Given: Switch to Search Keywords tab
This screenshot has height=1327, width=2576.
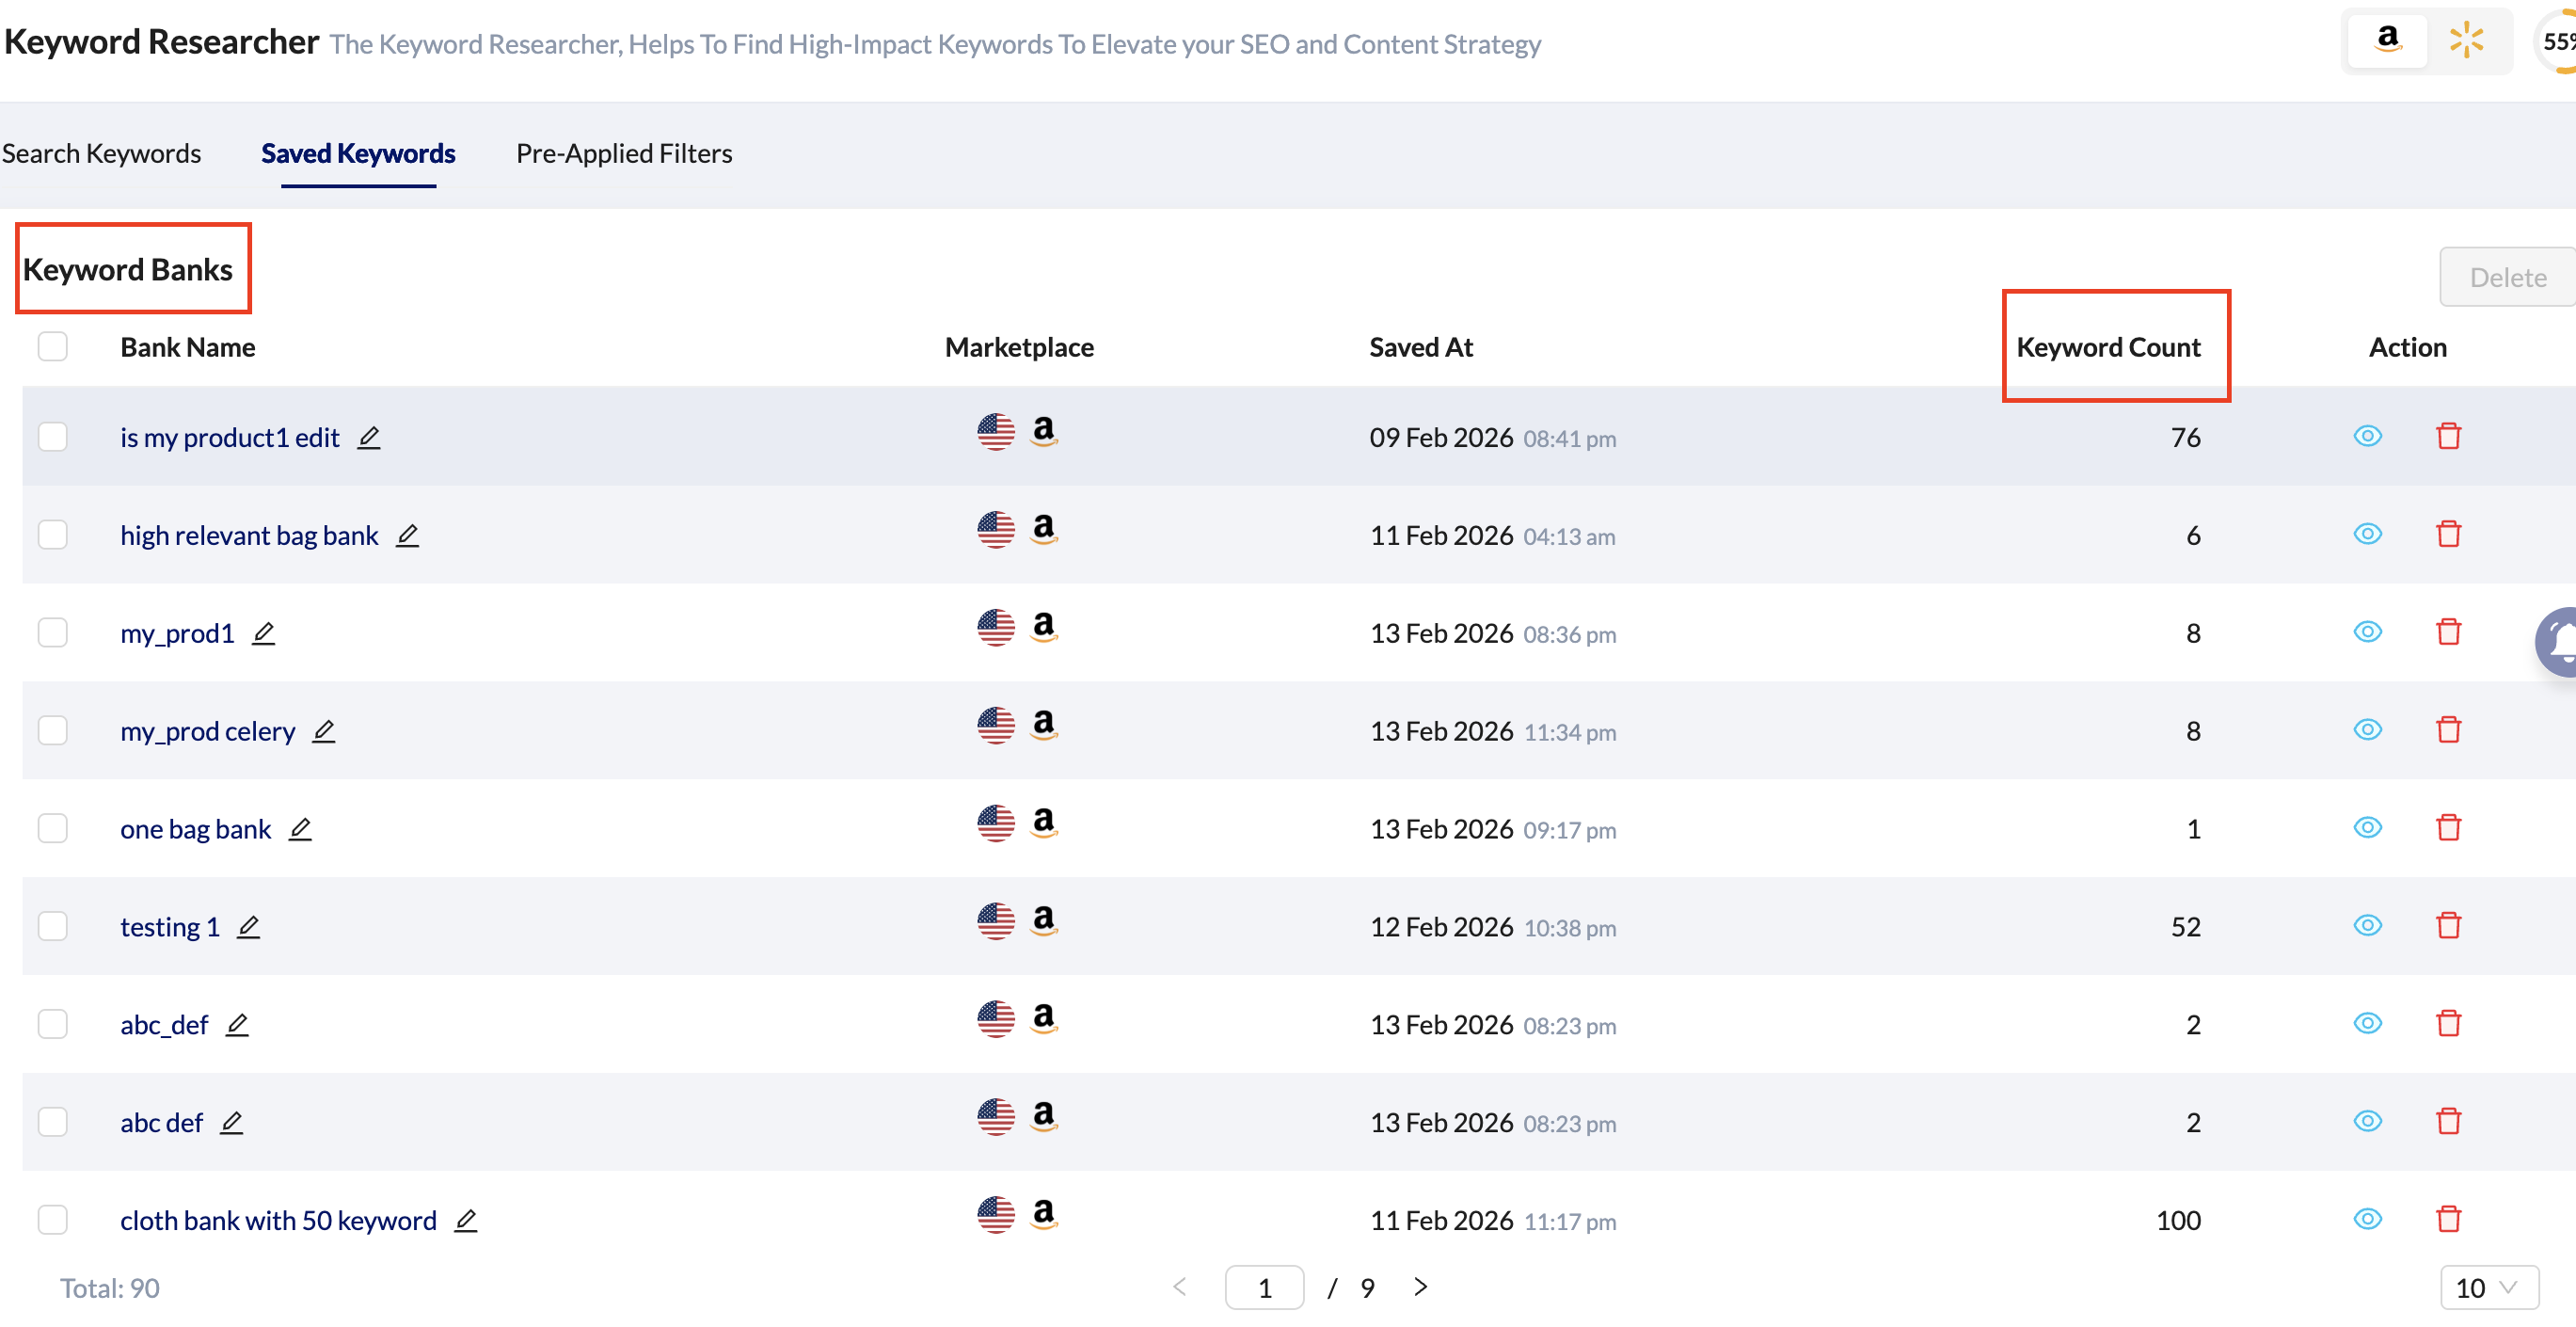Looking at the screenshot, I should click(101, 153).
